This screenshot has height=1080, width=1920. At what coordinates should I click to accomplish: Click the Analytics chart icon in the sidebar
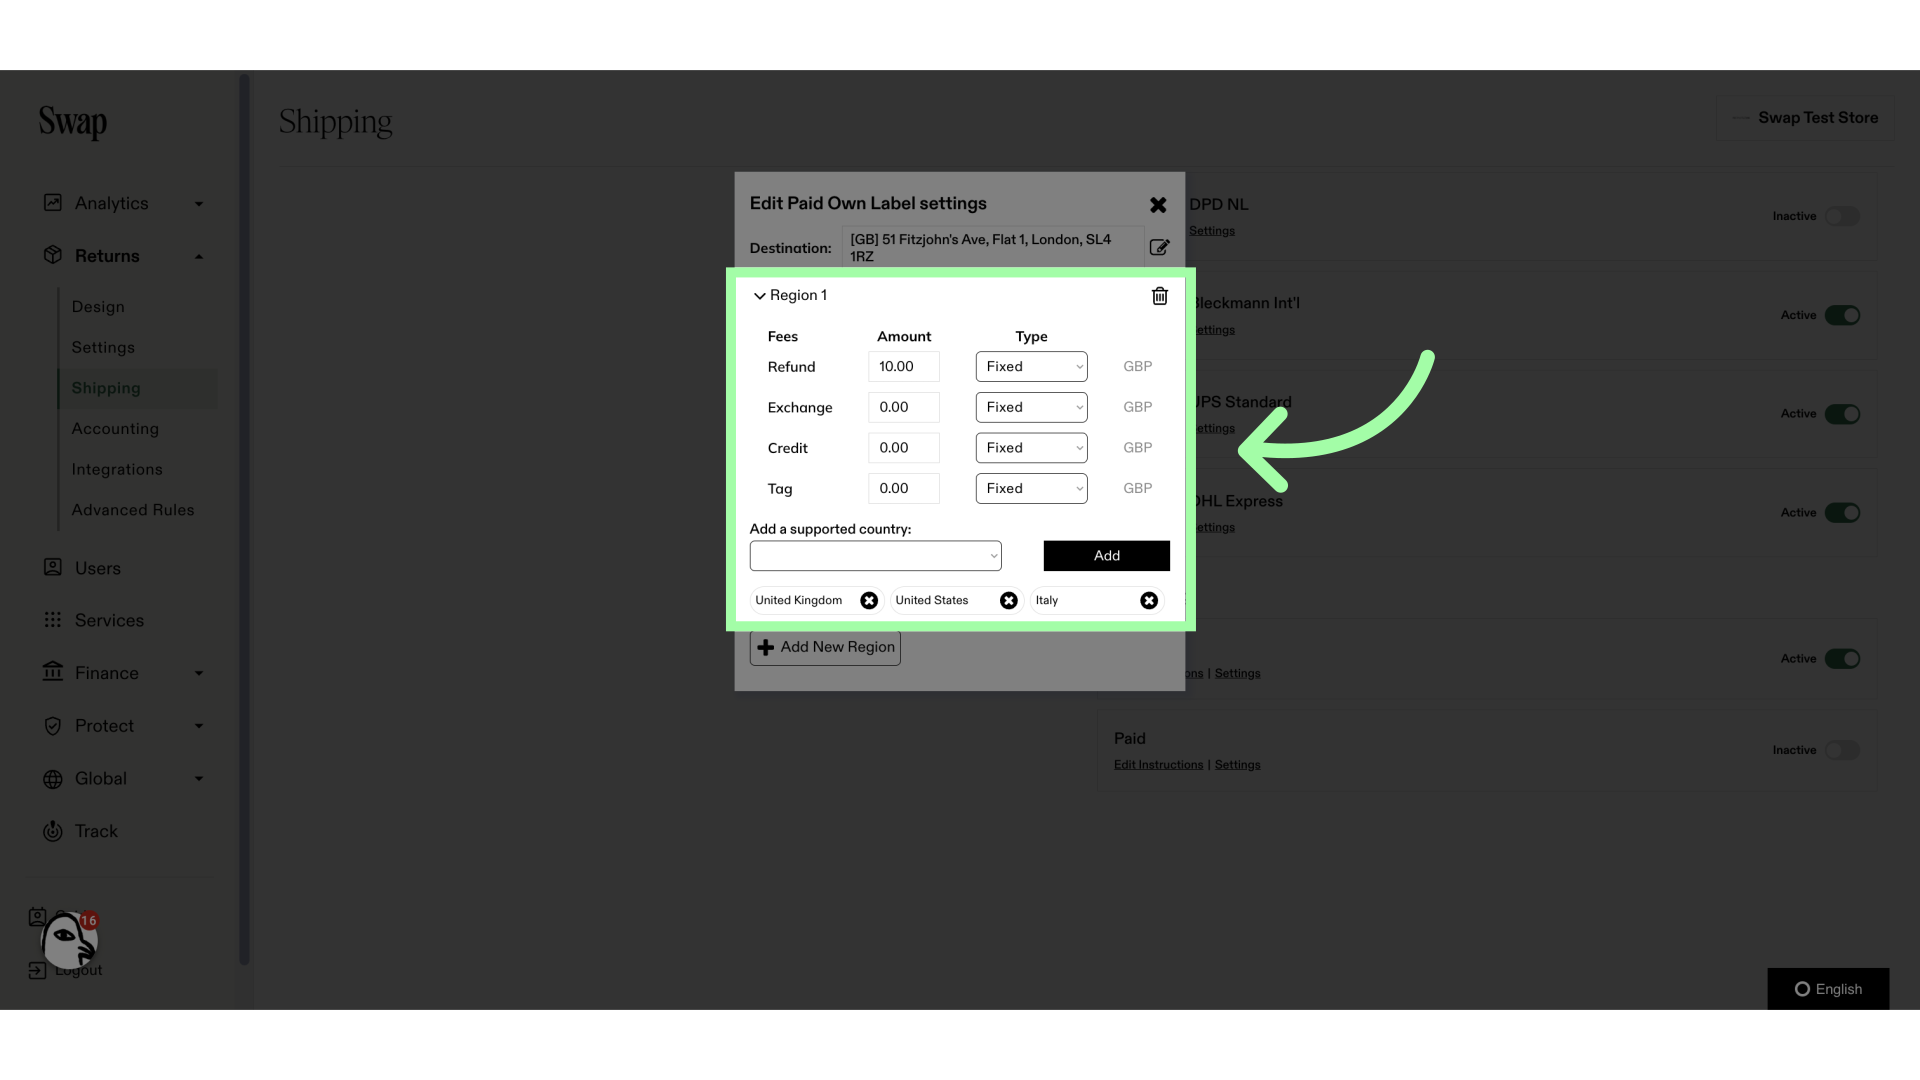coord(53,203)
